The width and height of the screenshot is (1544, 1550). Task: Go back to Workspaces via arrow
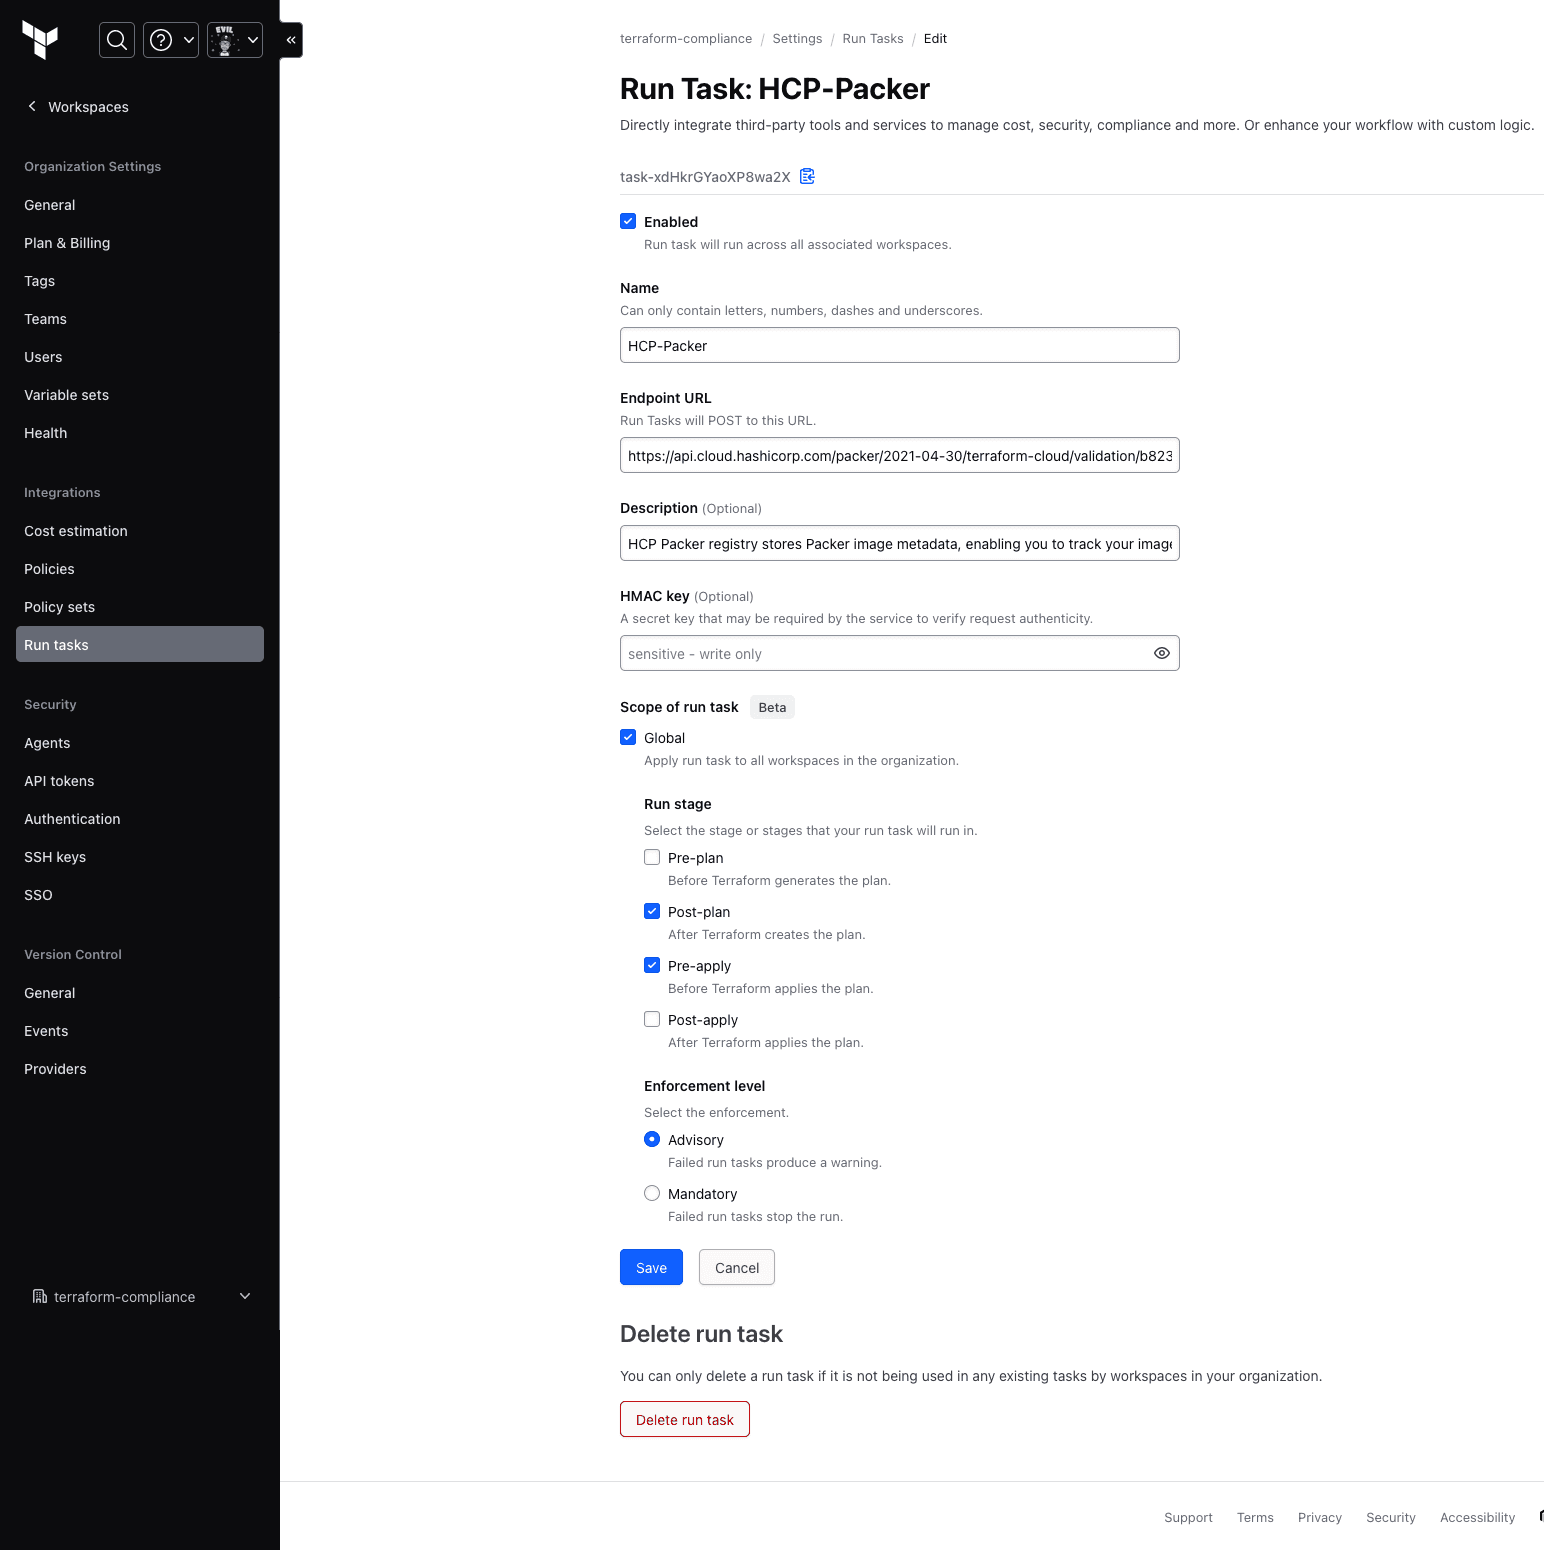[32, 107]
